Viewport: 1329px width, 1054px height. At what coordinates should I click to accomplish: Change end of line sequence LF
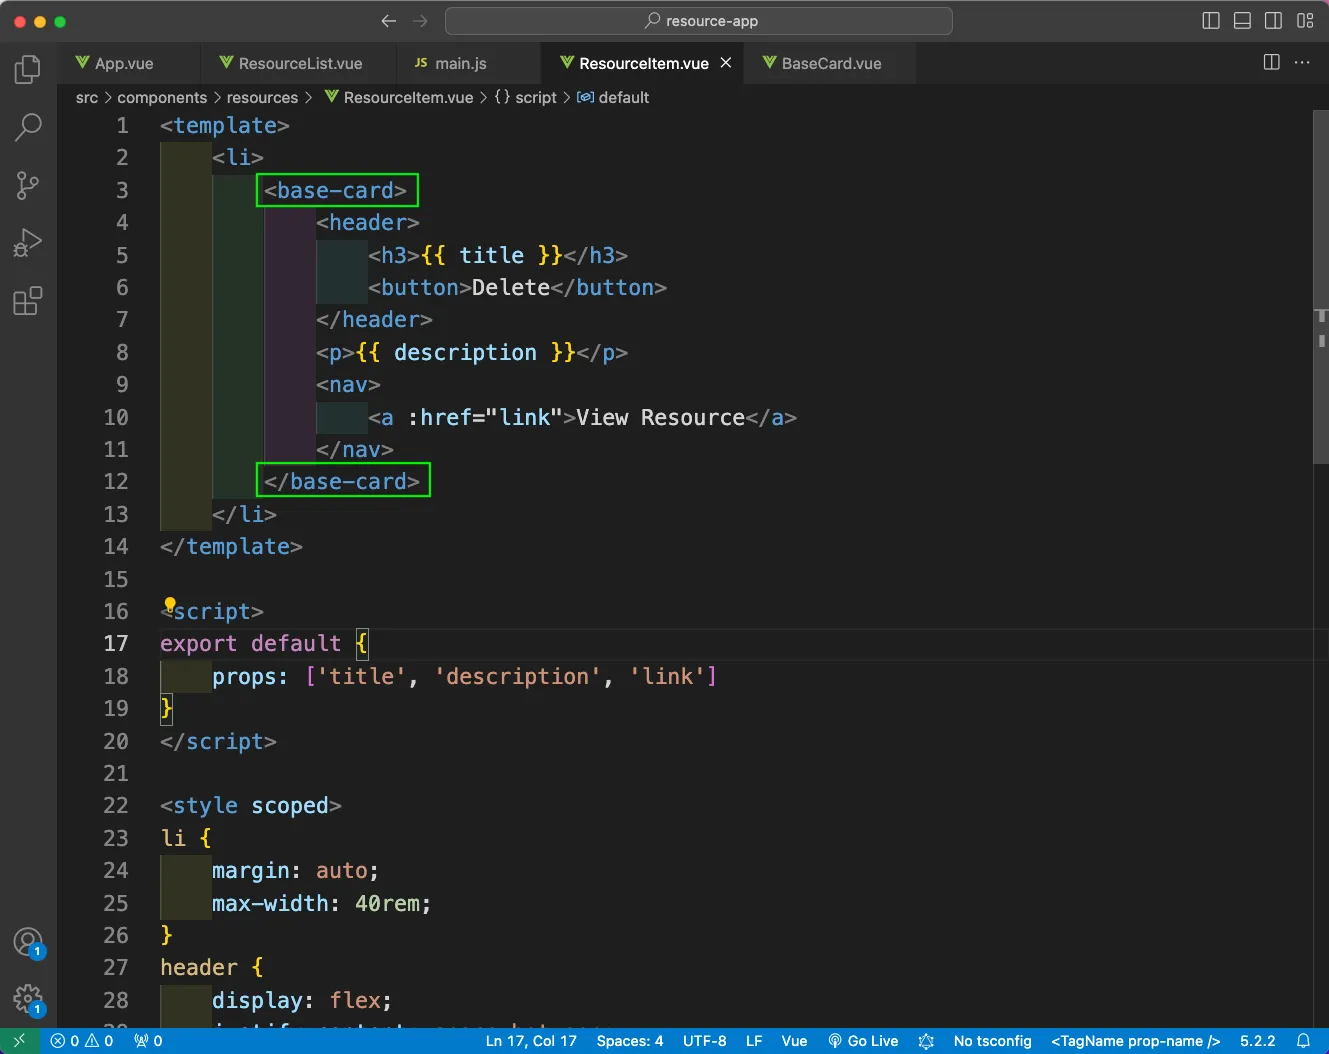point(754,1041)
